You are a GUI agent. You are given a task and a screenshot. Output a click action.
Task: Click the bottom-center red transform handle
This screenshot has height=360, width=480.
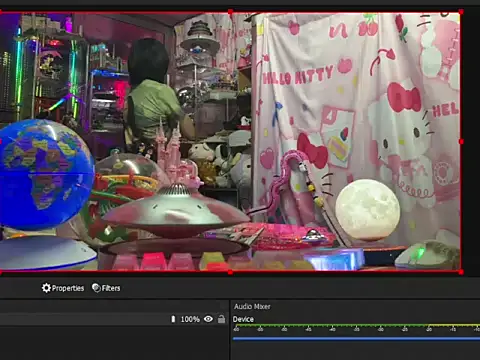[230, 272]
